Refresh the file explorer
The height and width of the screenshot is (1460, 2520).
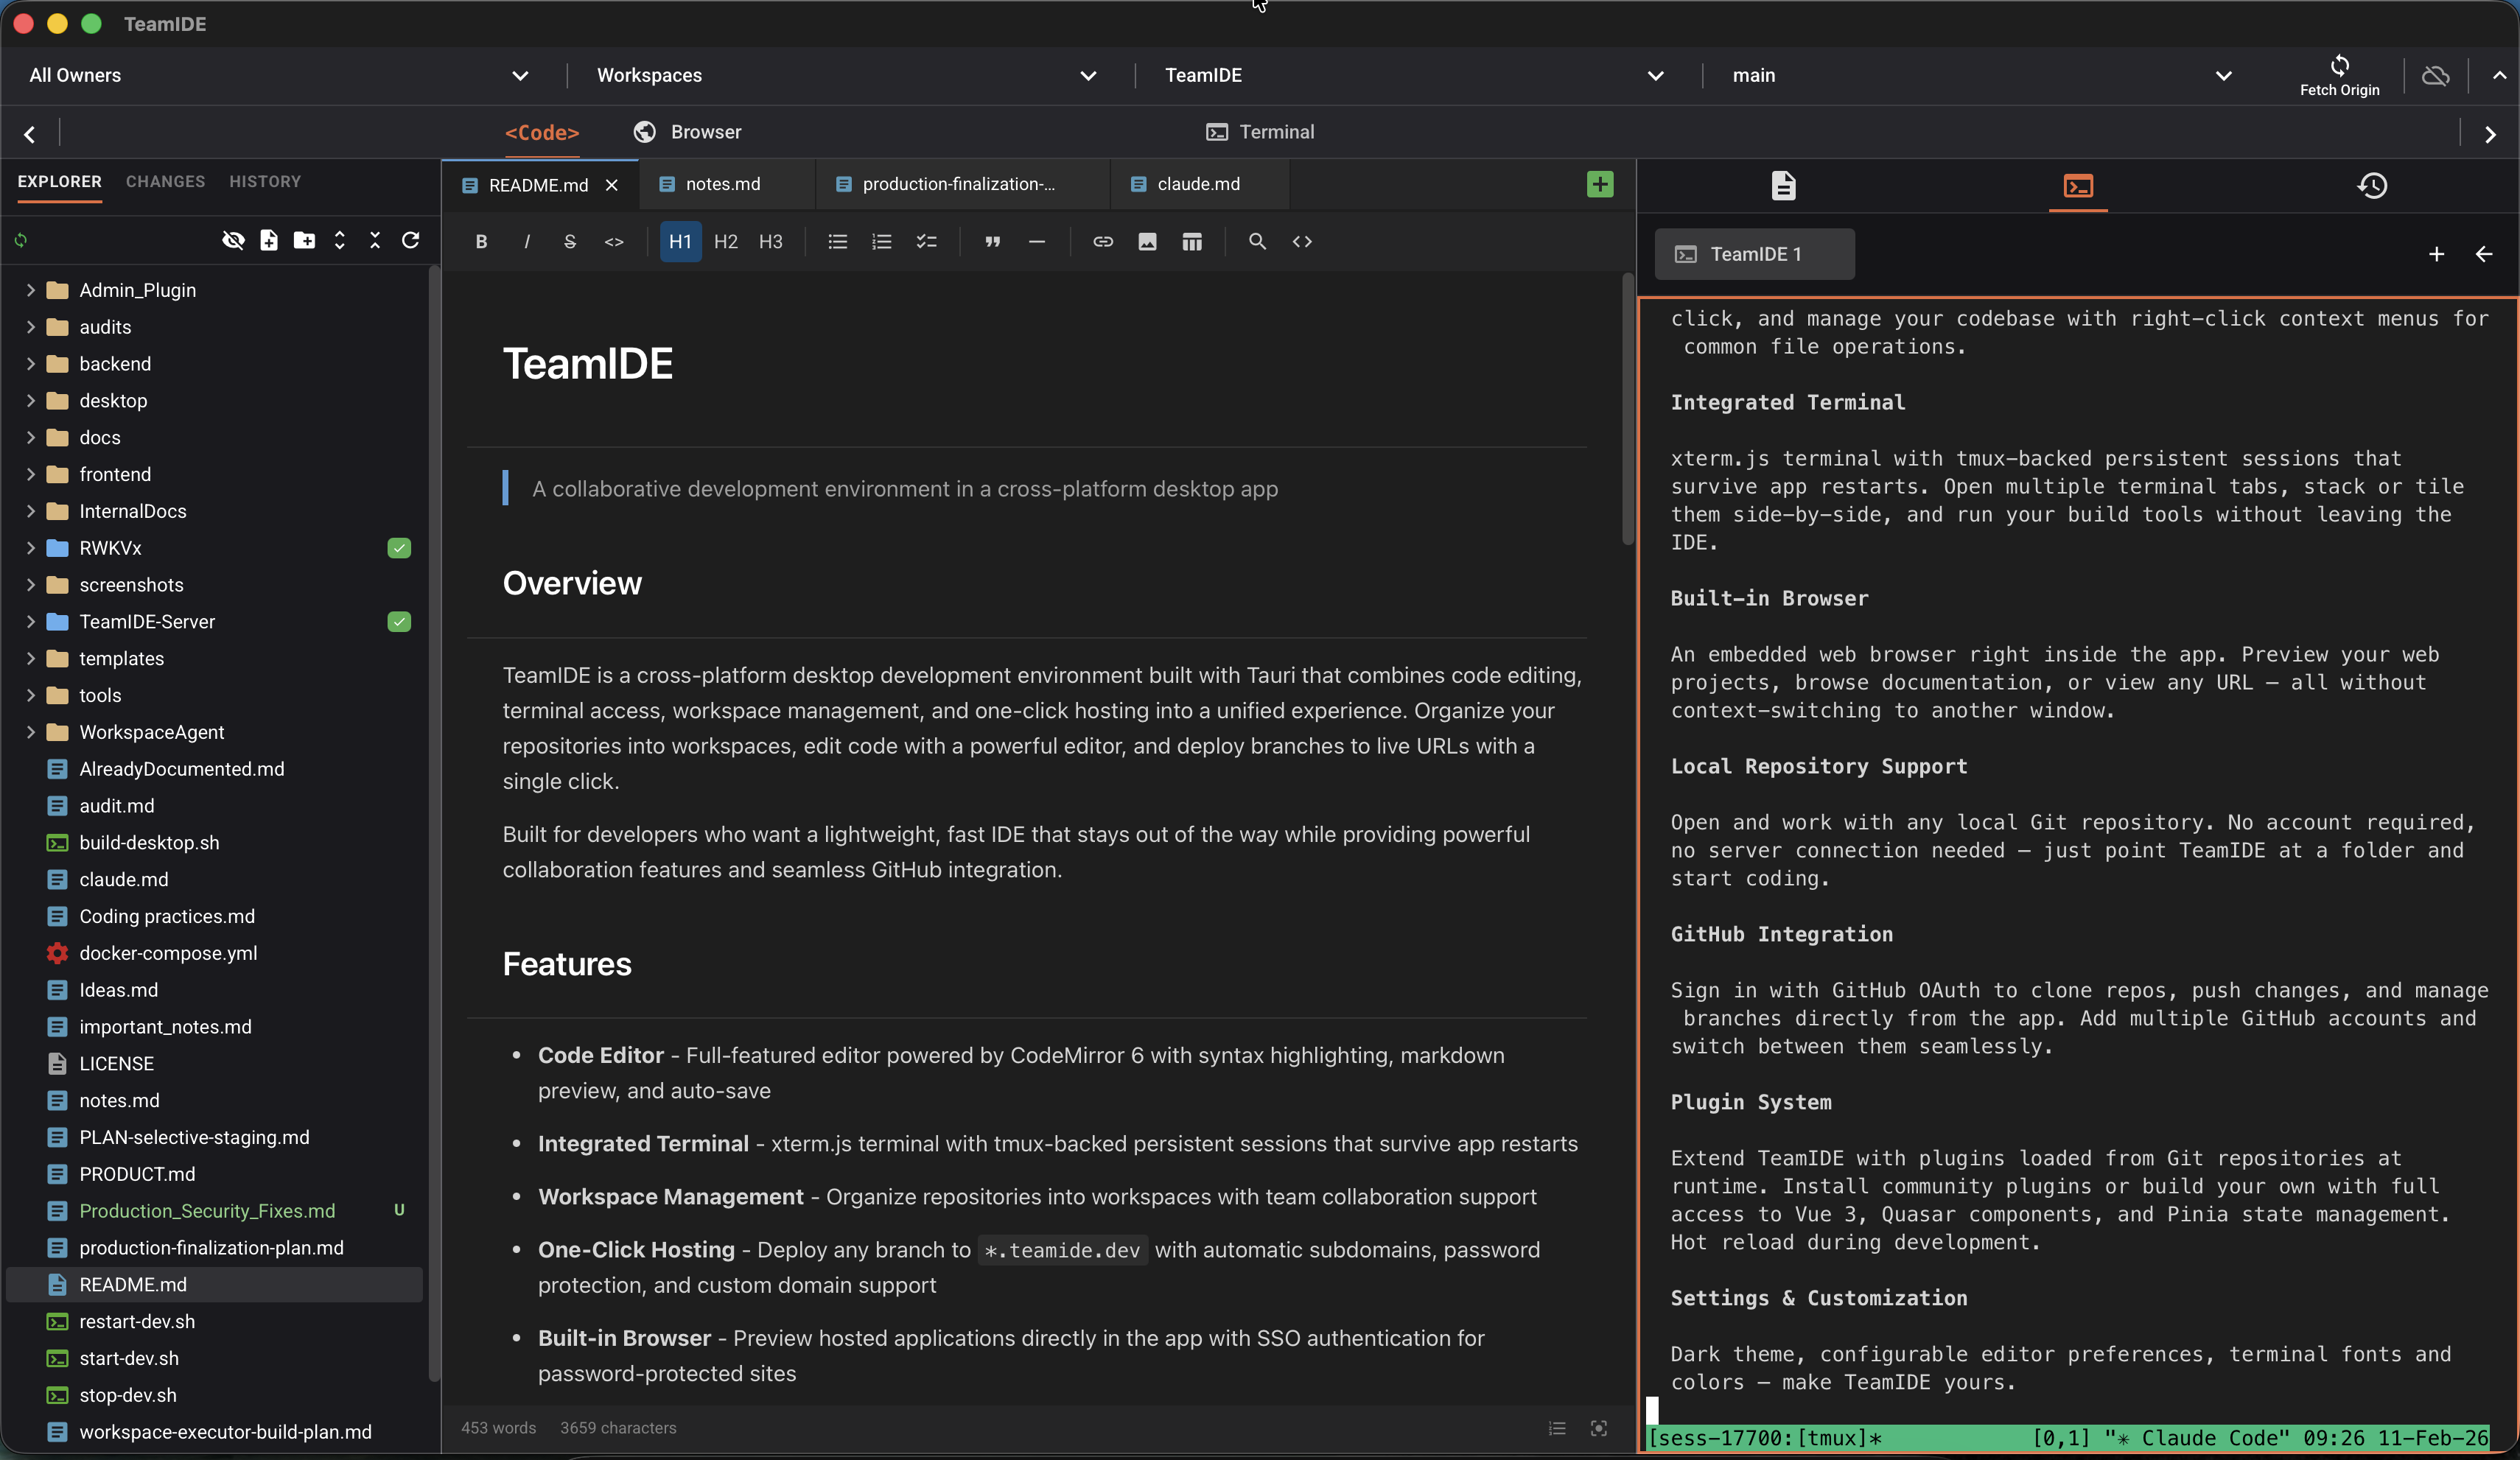click(x=411, y=240)
